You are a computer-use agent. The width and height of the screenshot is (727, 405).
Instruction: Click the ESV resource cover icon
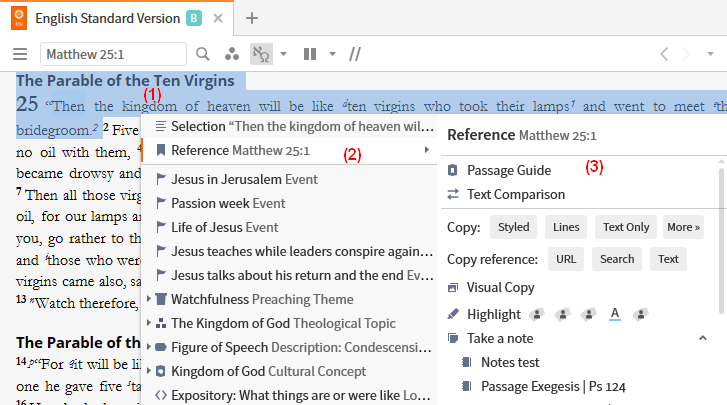[x=19, y=19]
